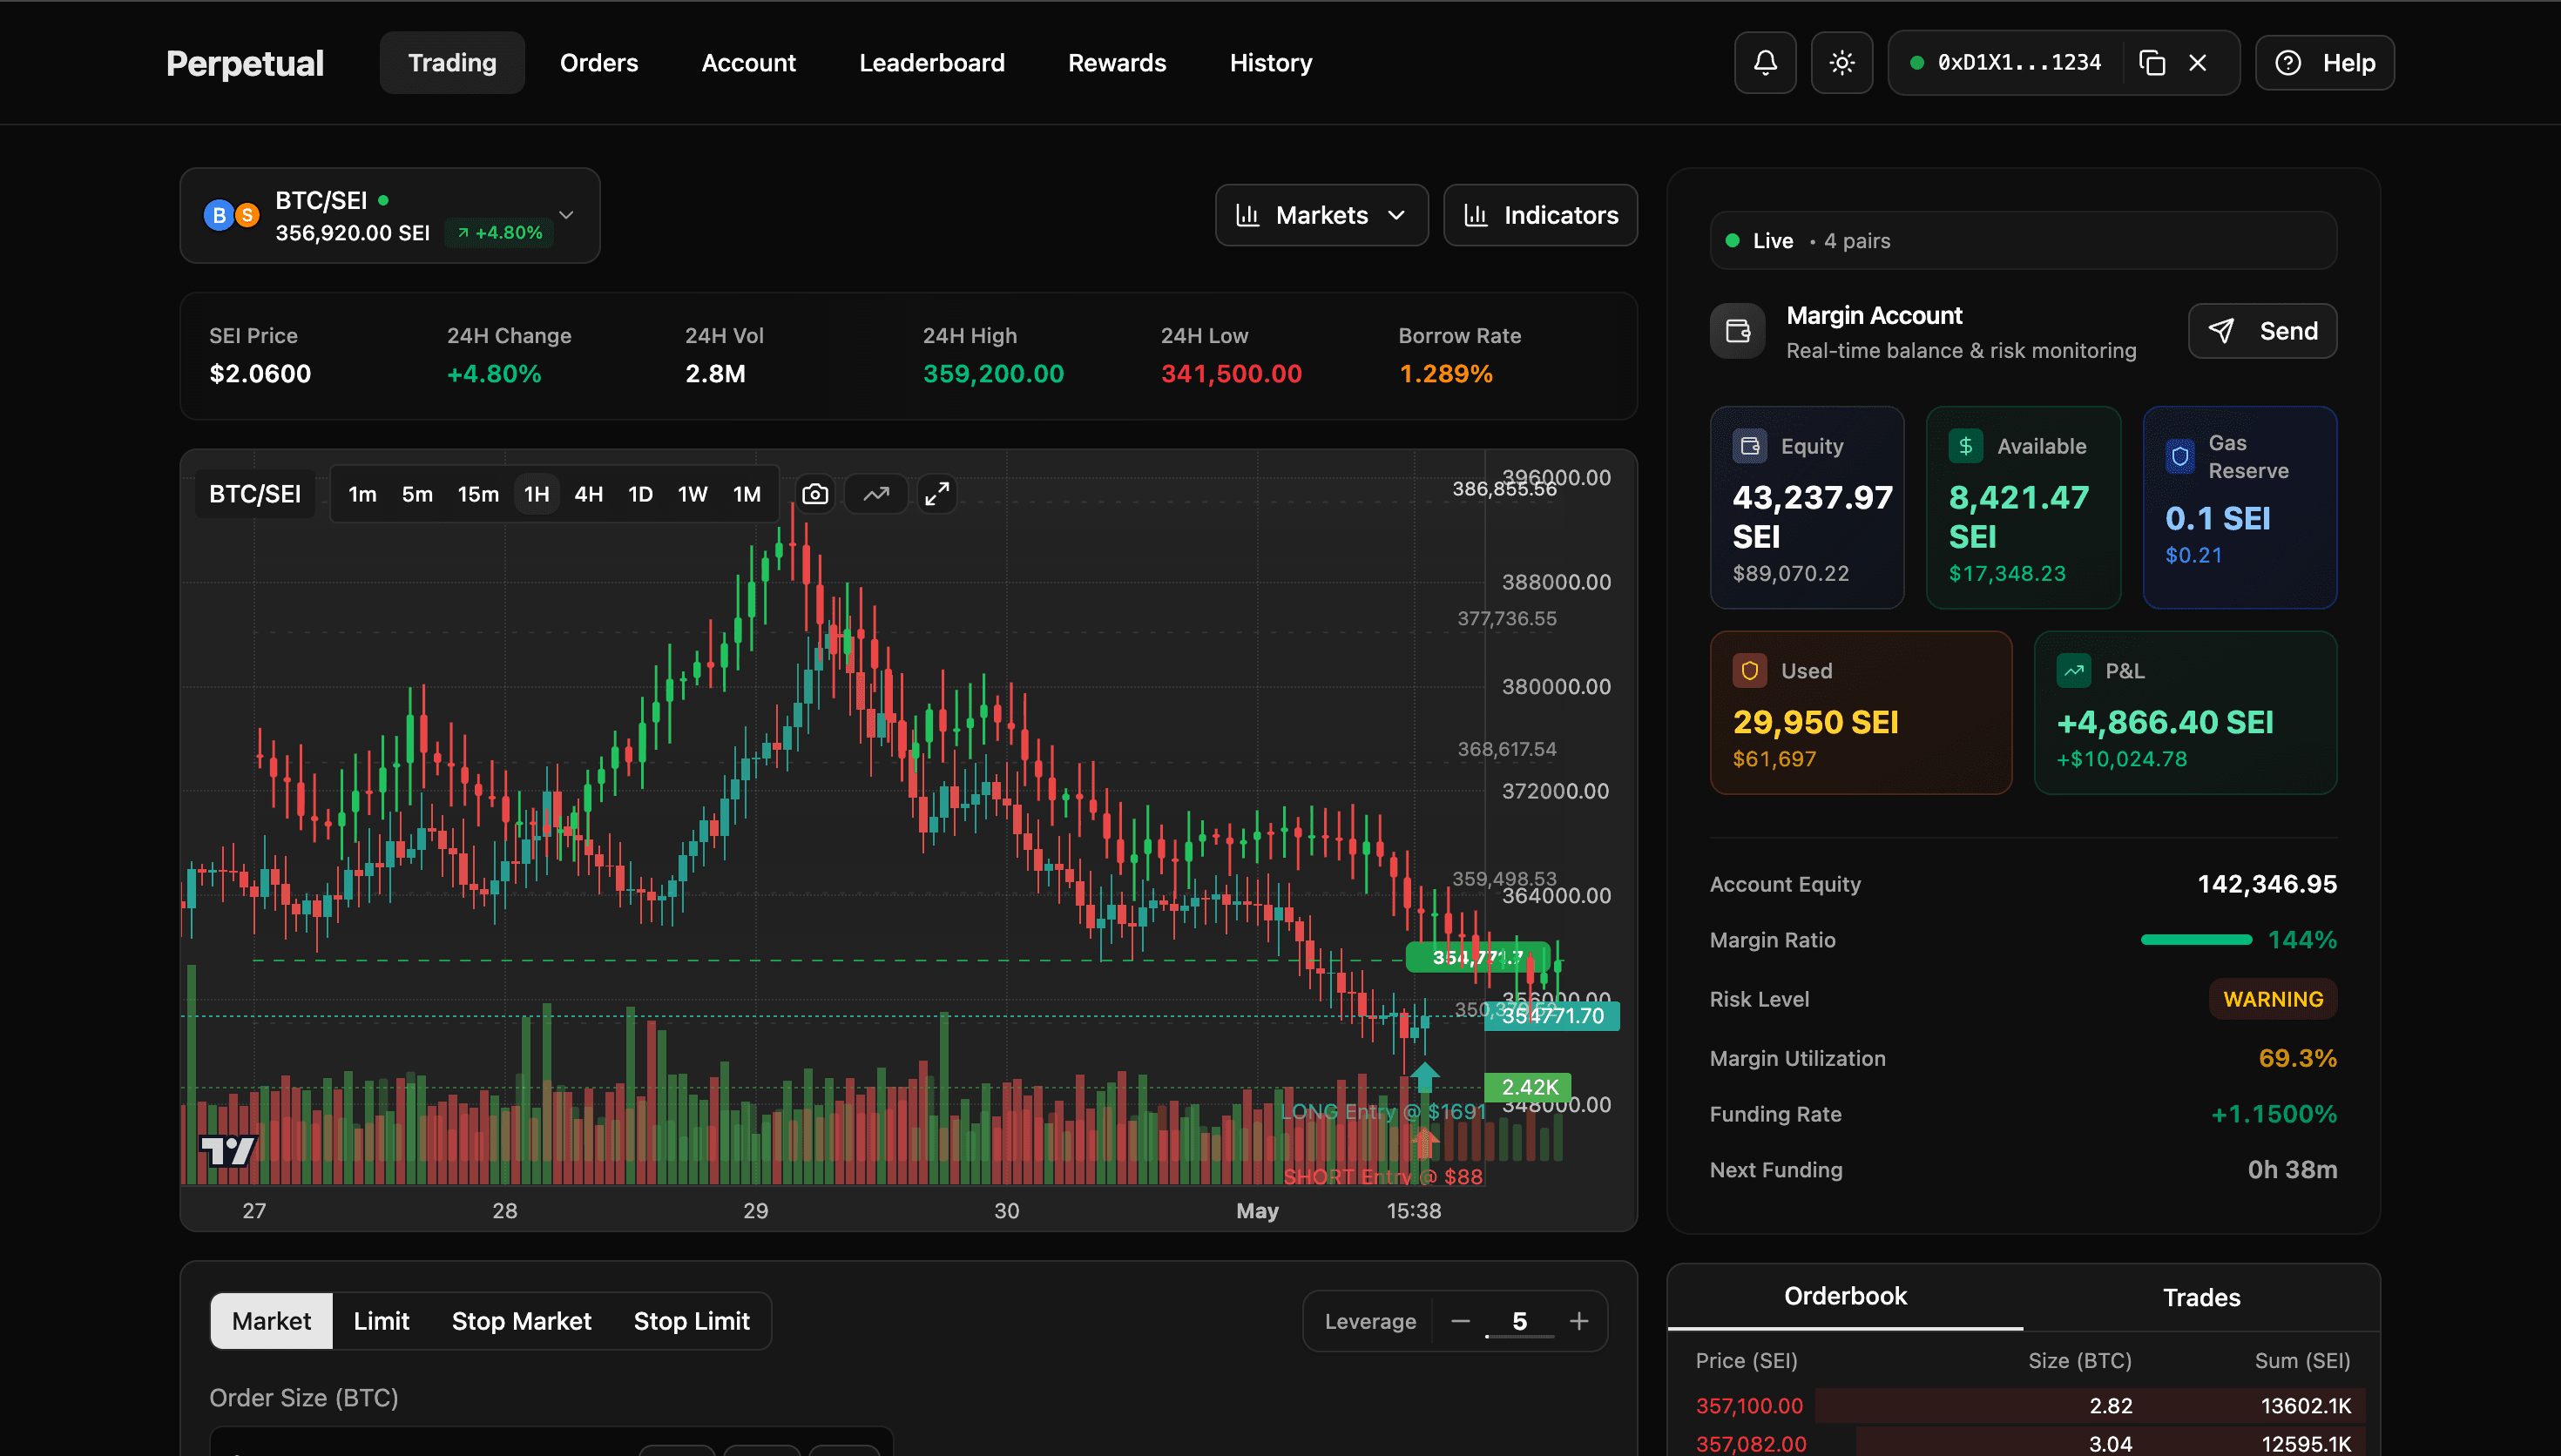Click the P&L trend icon
This screenshot has width=2561, height=1456.
pos(2074,671)
